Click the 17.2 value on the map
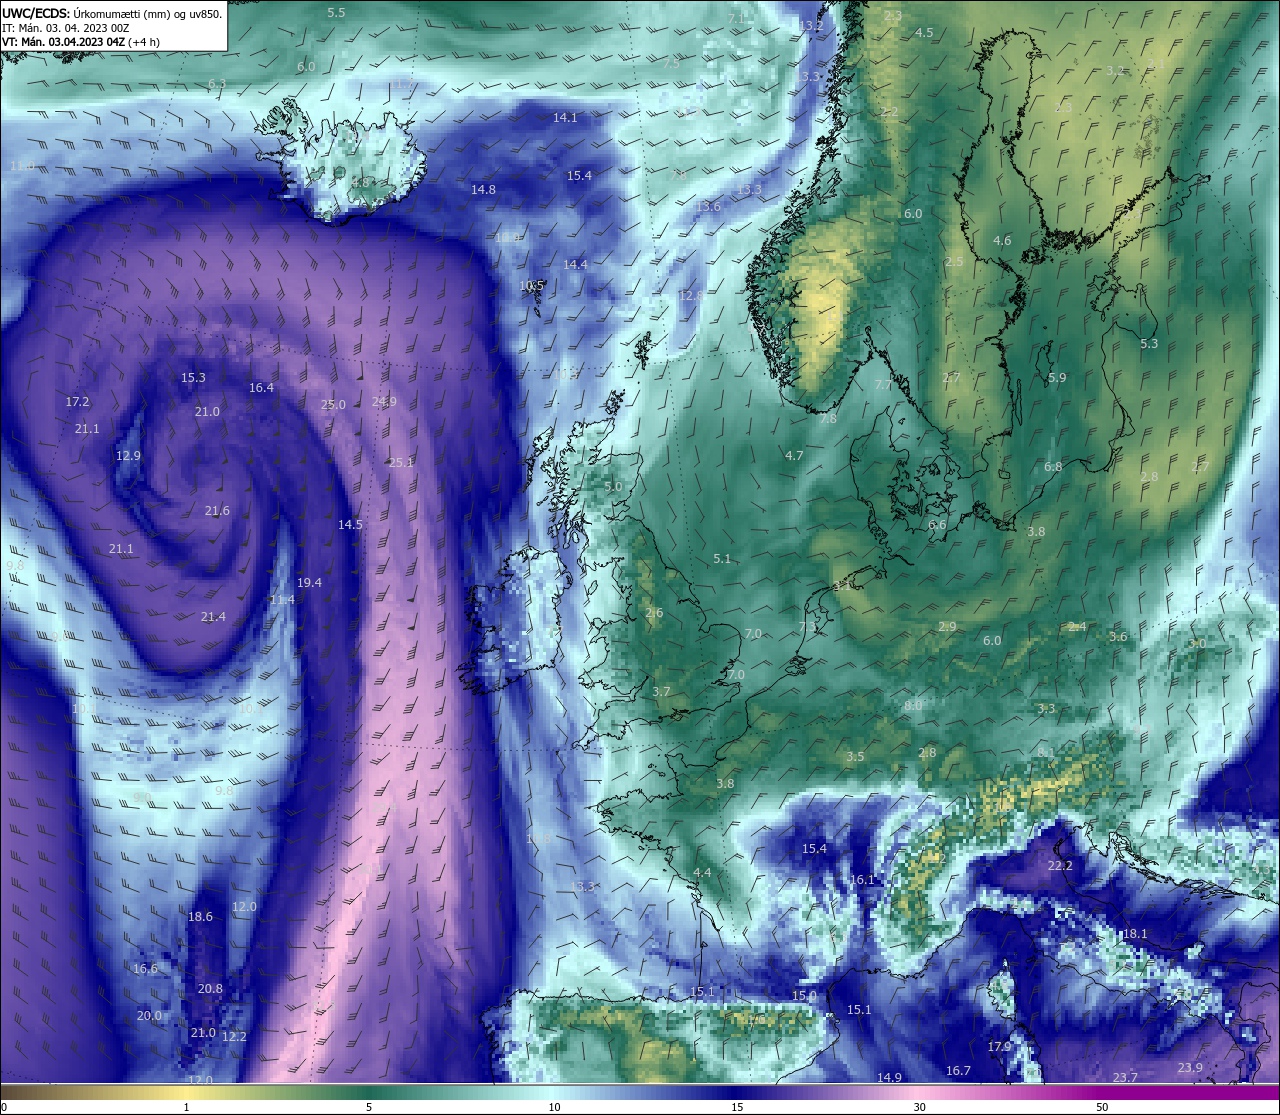 tap(77, 402)
